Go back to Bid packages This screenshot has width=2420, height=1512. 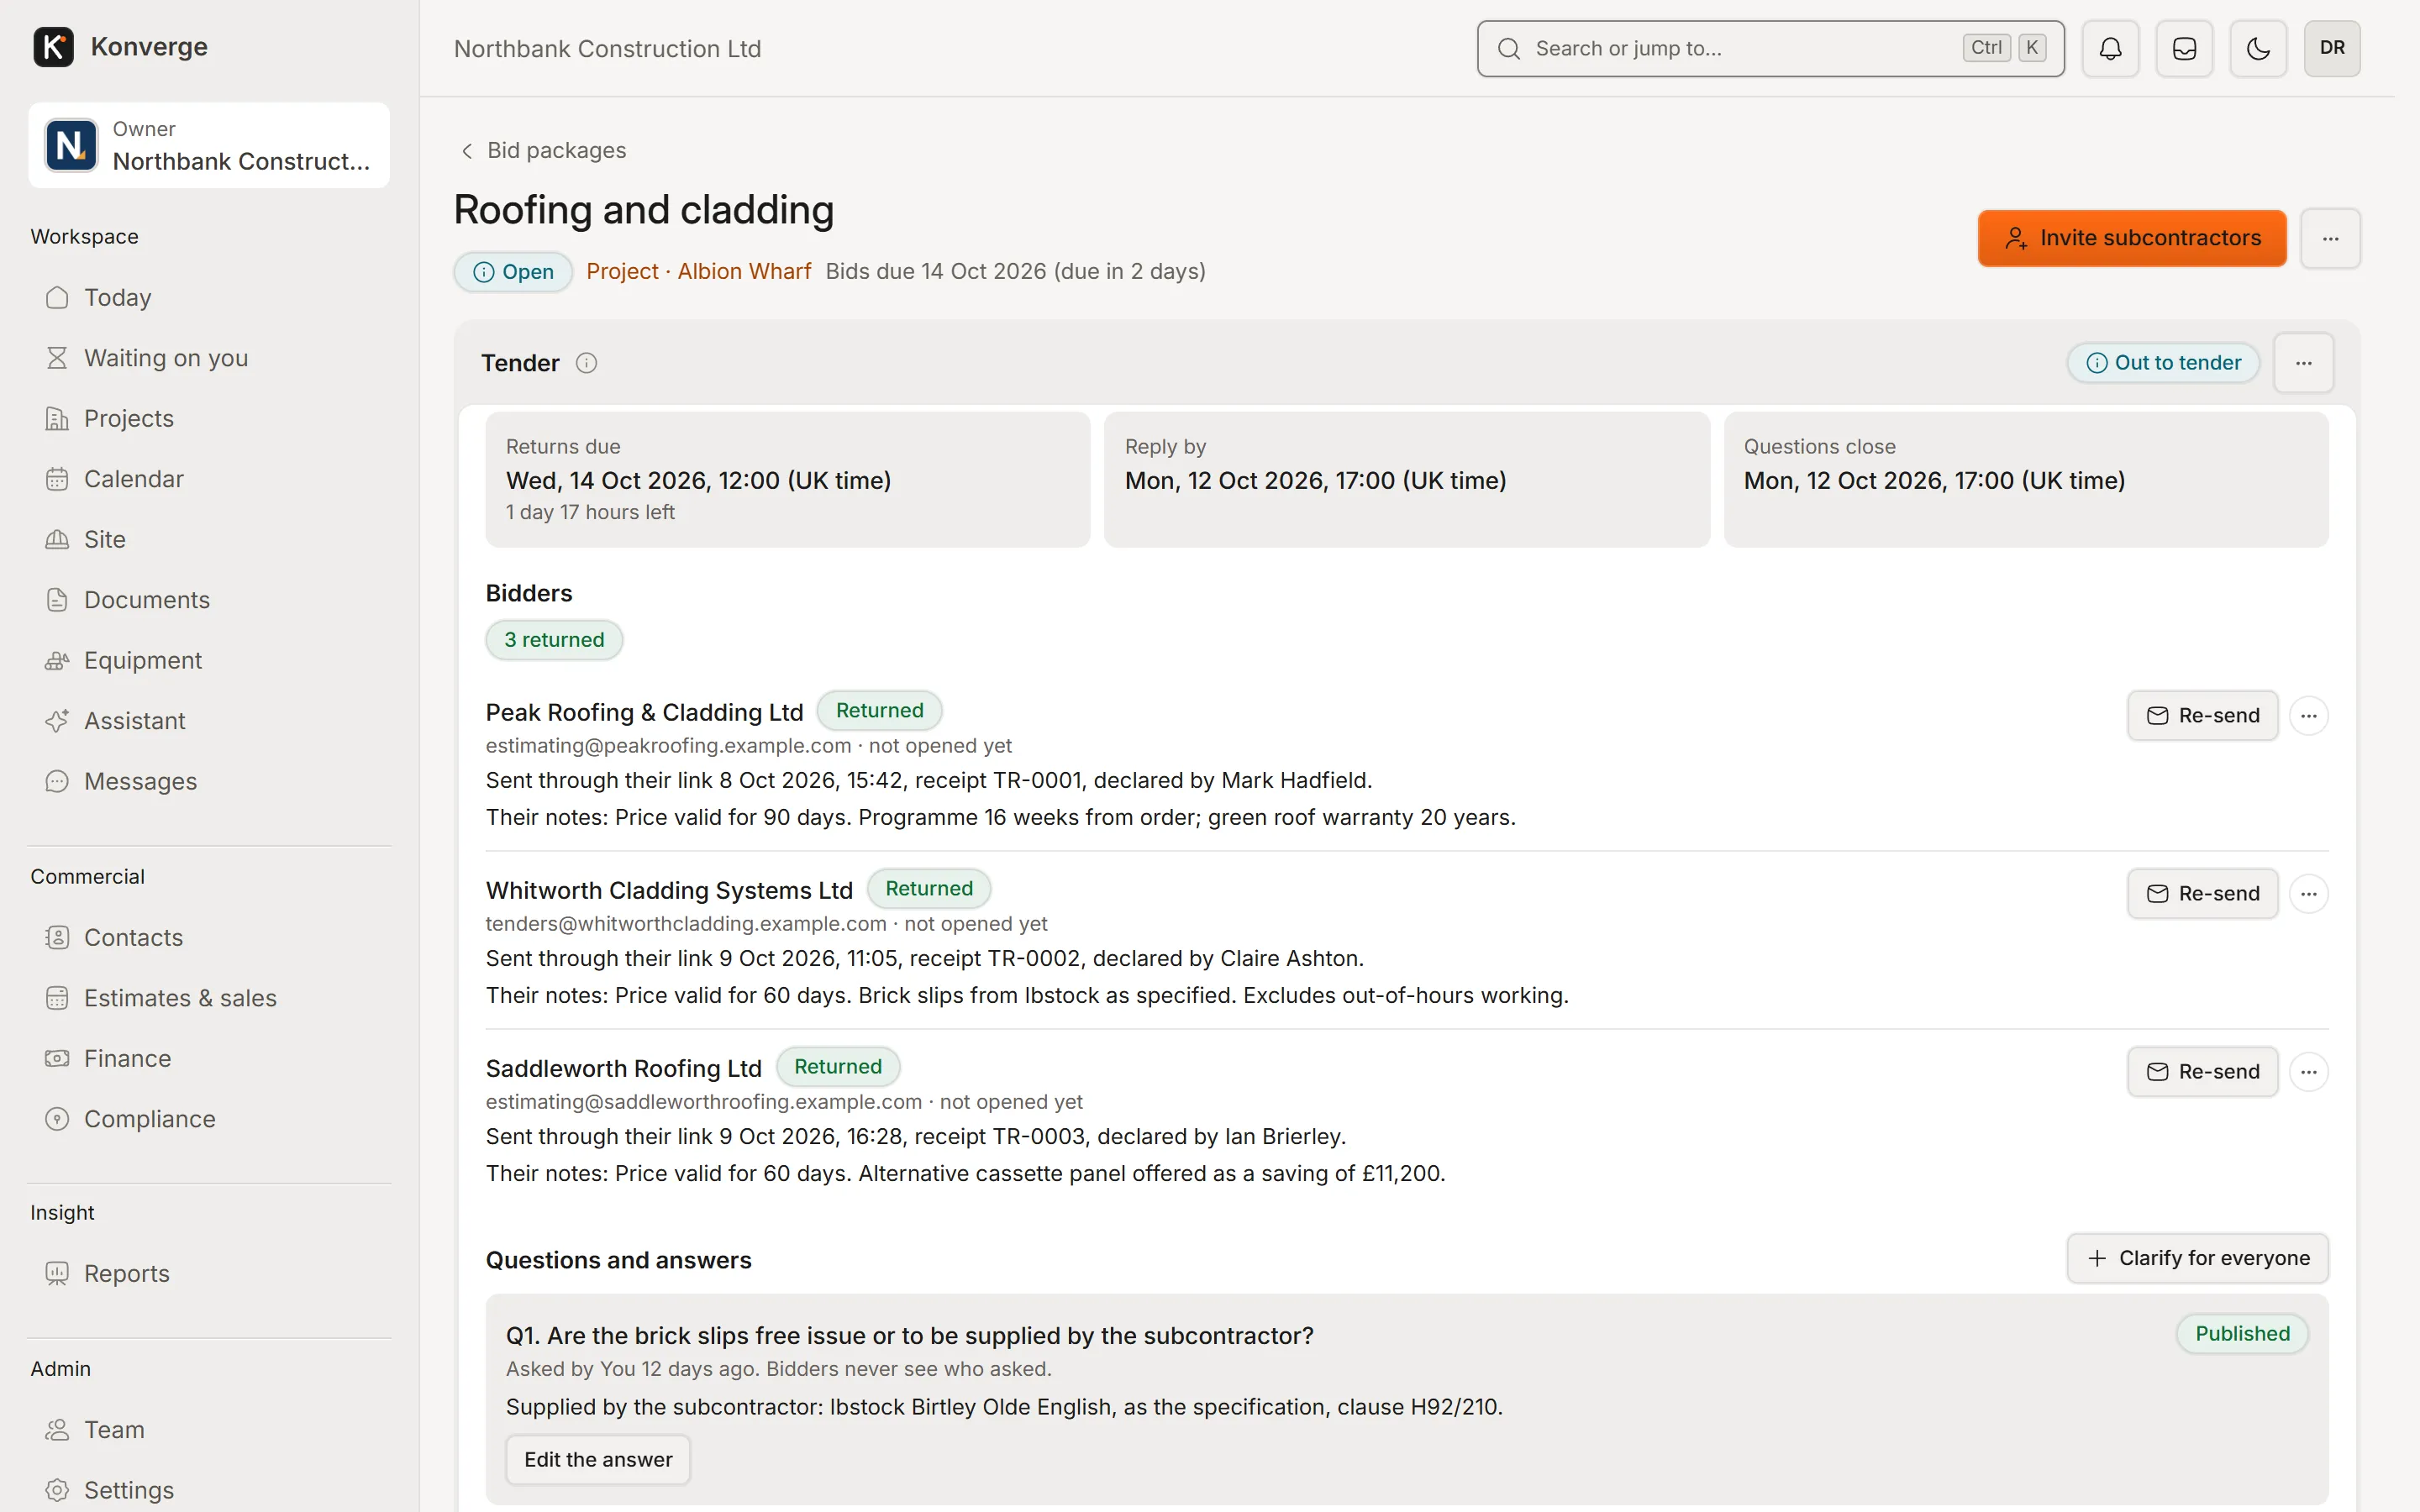(543, 150)
